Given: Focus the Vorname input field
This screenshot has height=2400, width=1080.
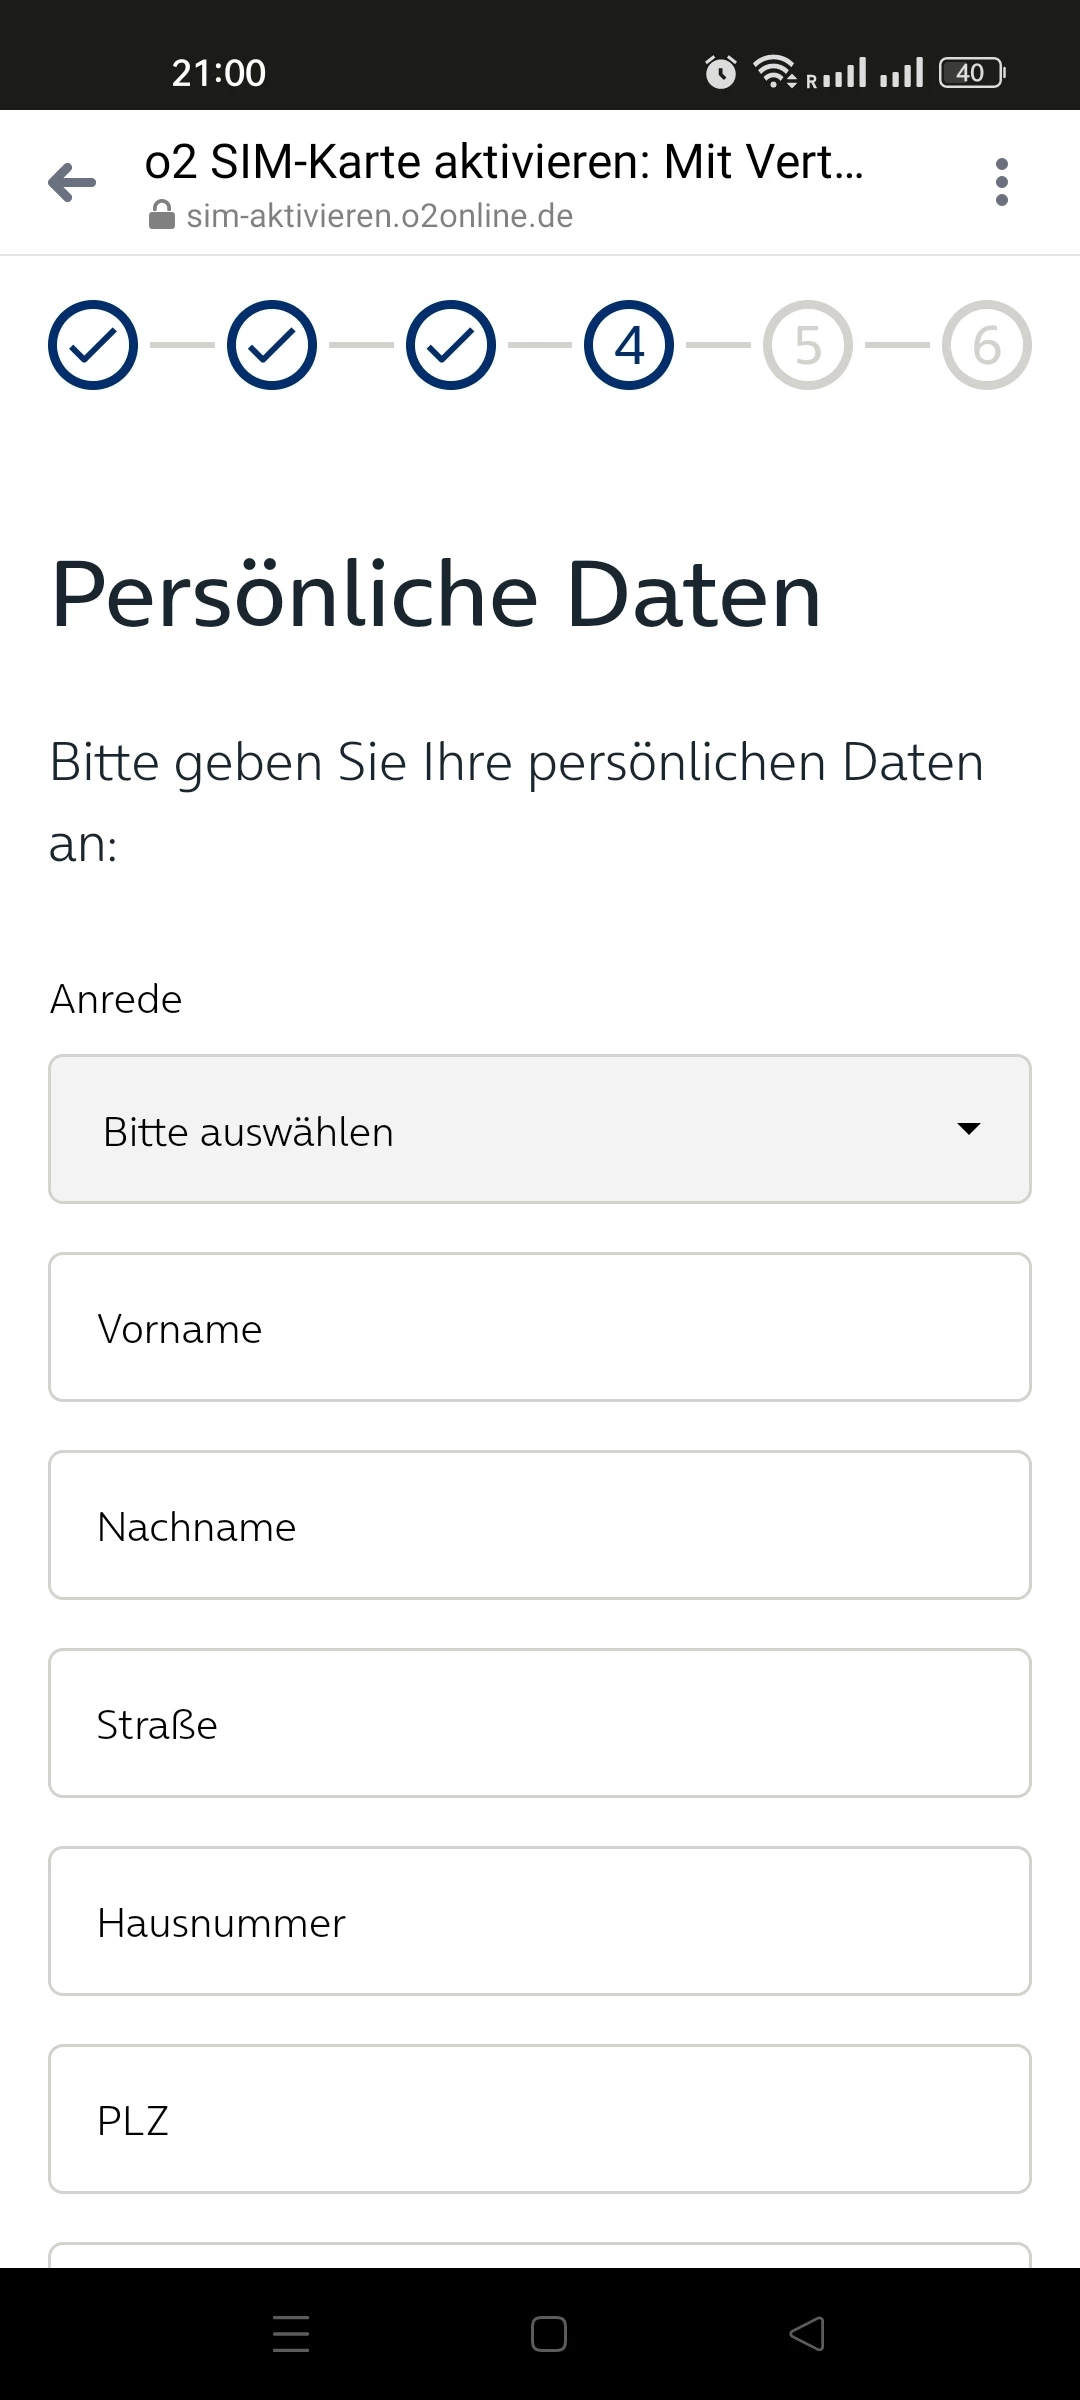Looking at the screenshot, I should tap(540, 1327).
